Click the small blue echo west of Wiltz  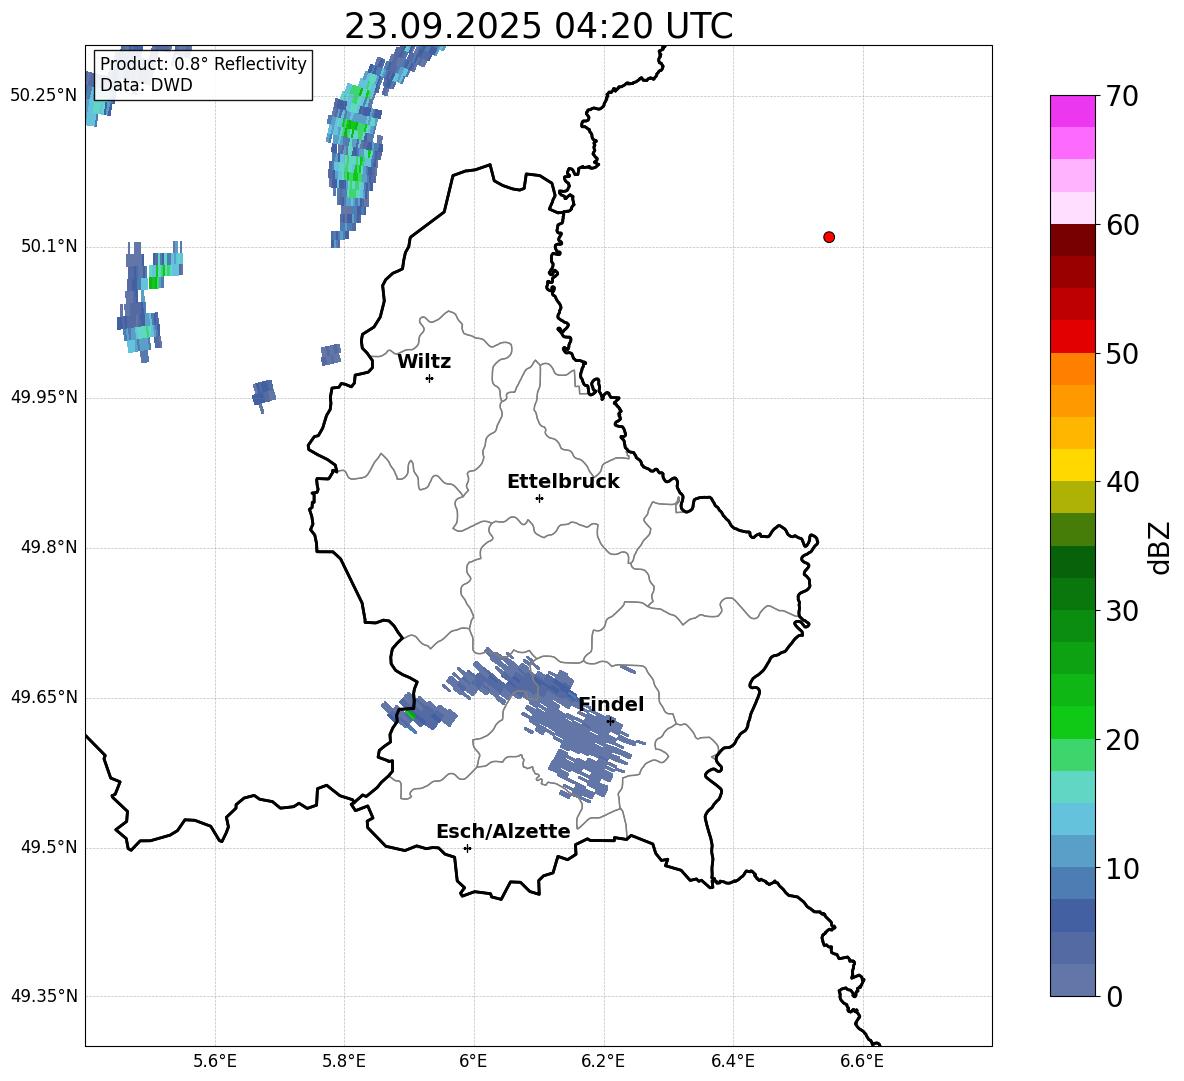pos(331,355)
